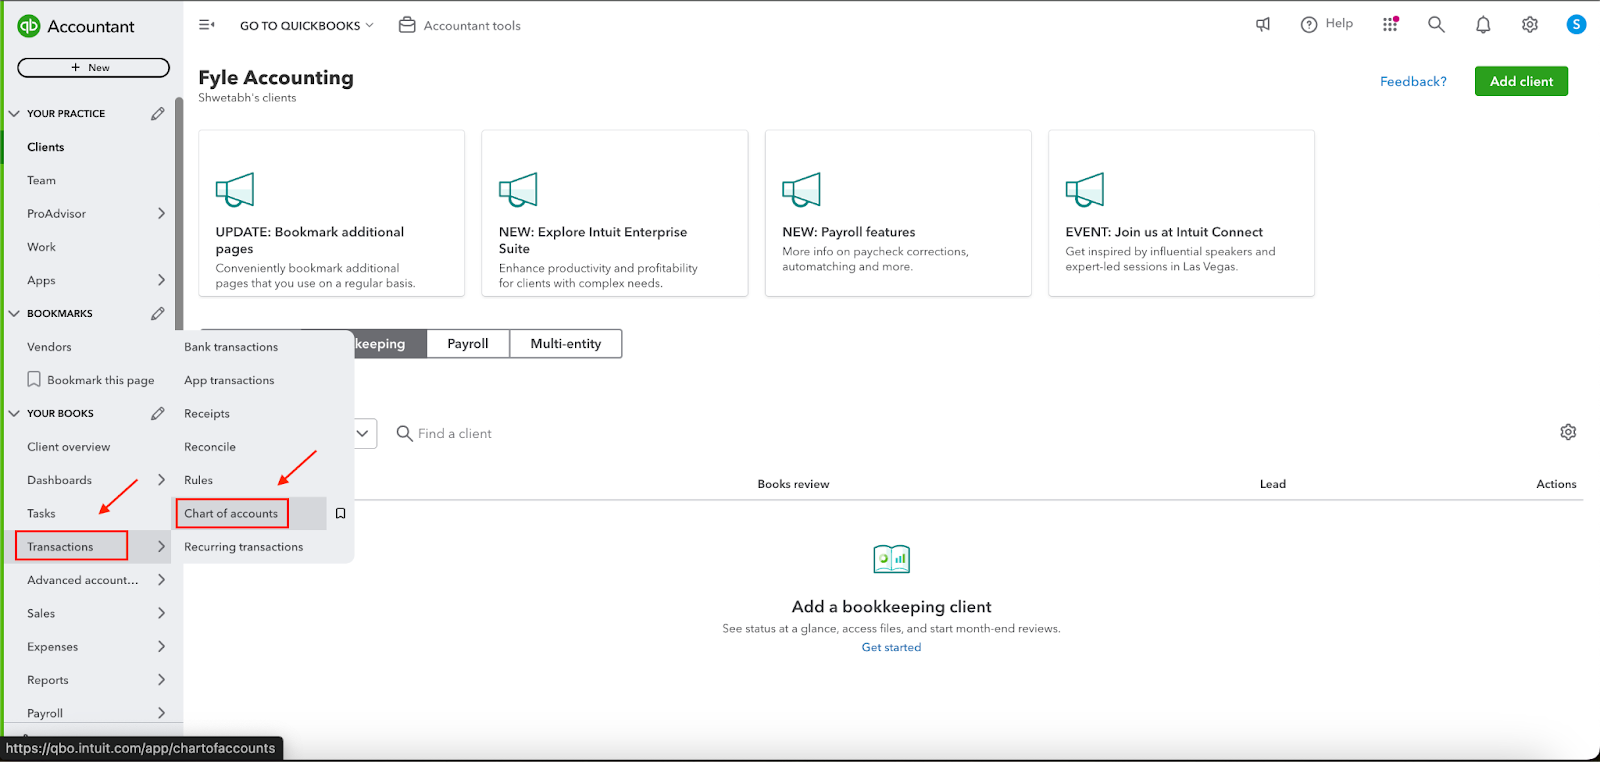Screen dimensions: 1600x762
Task: Click the Find a client magnifier icon
Action: [404, 433]
